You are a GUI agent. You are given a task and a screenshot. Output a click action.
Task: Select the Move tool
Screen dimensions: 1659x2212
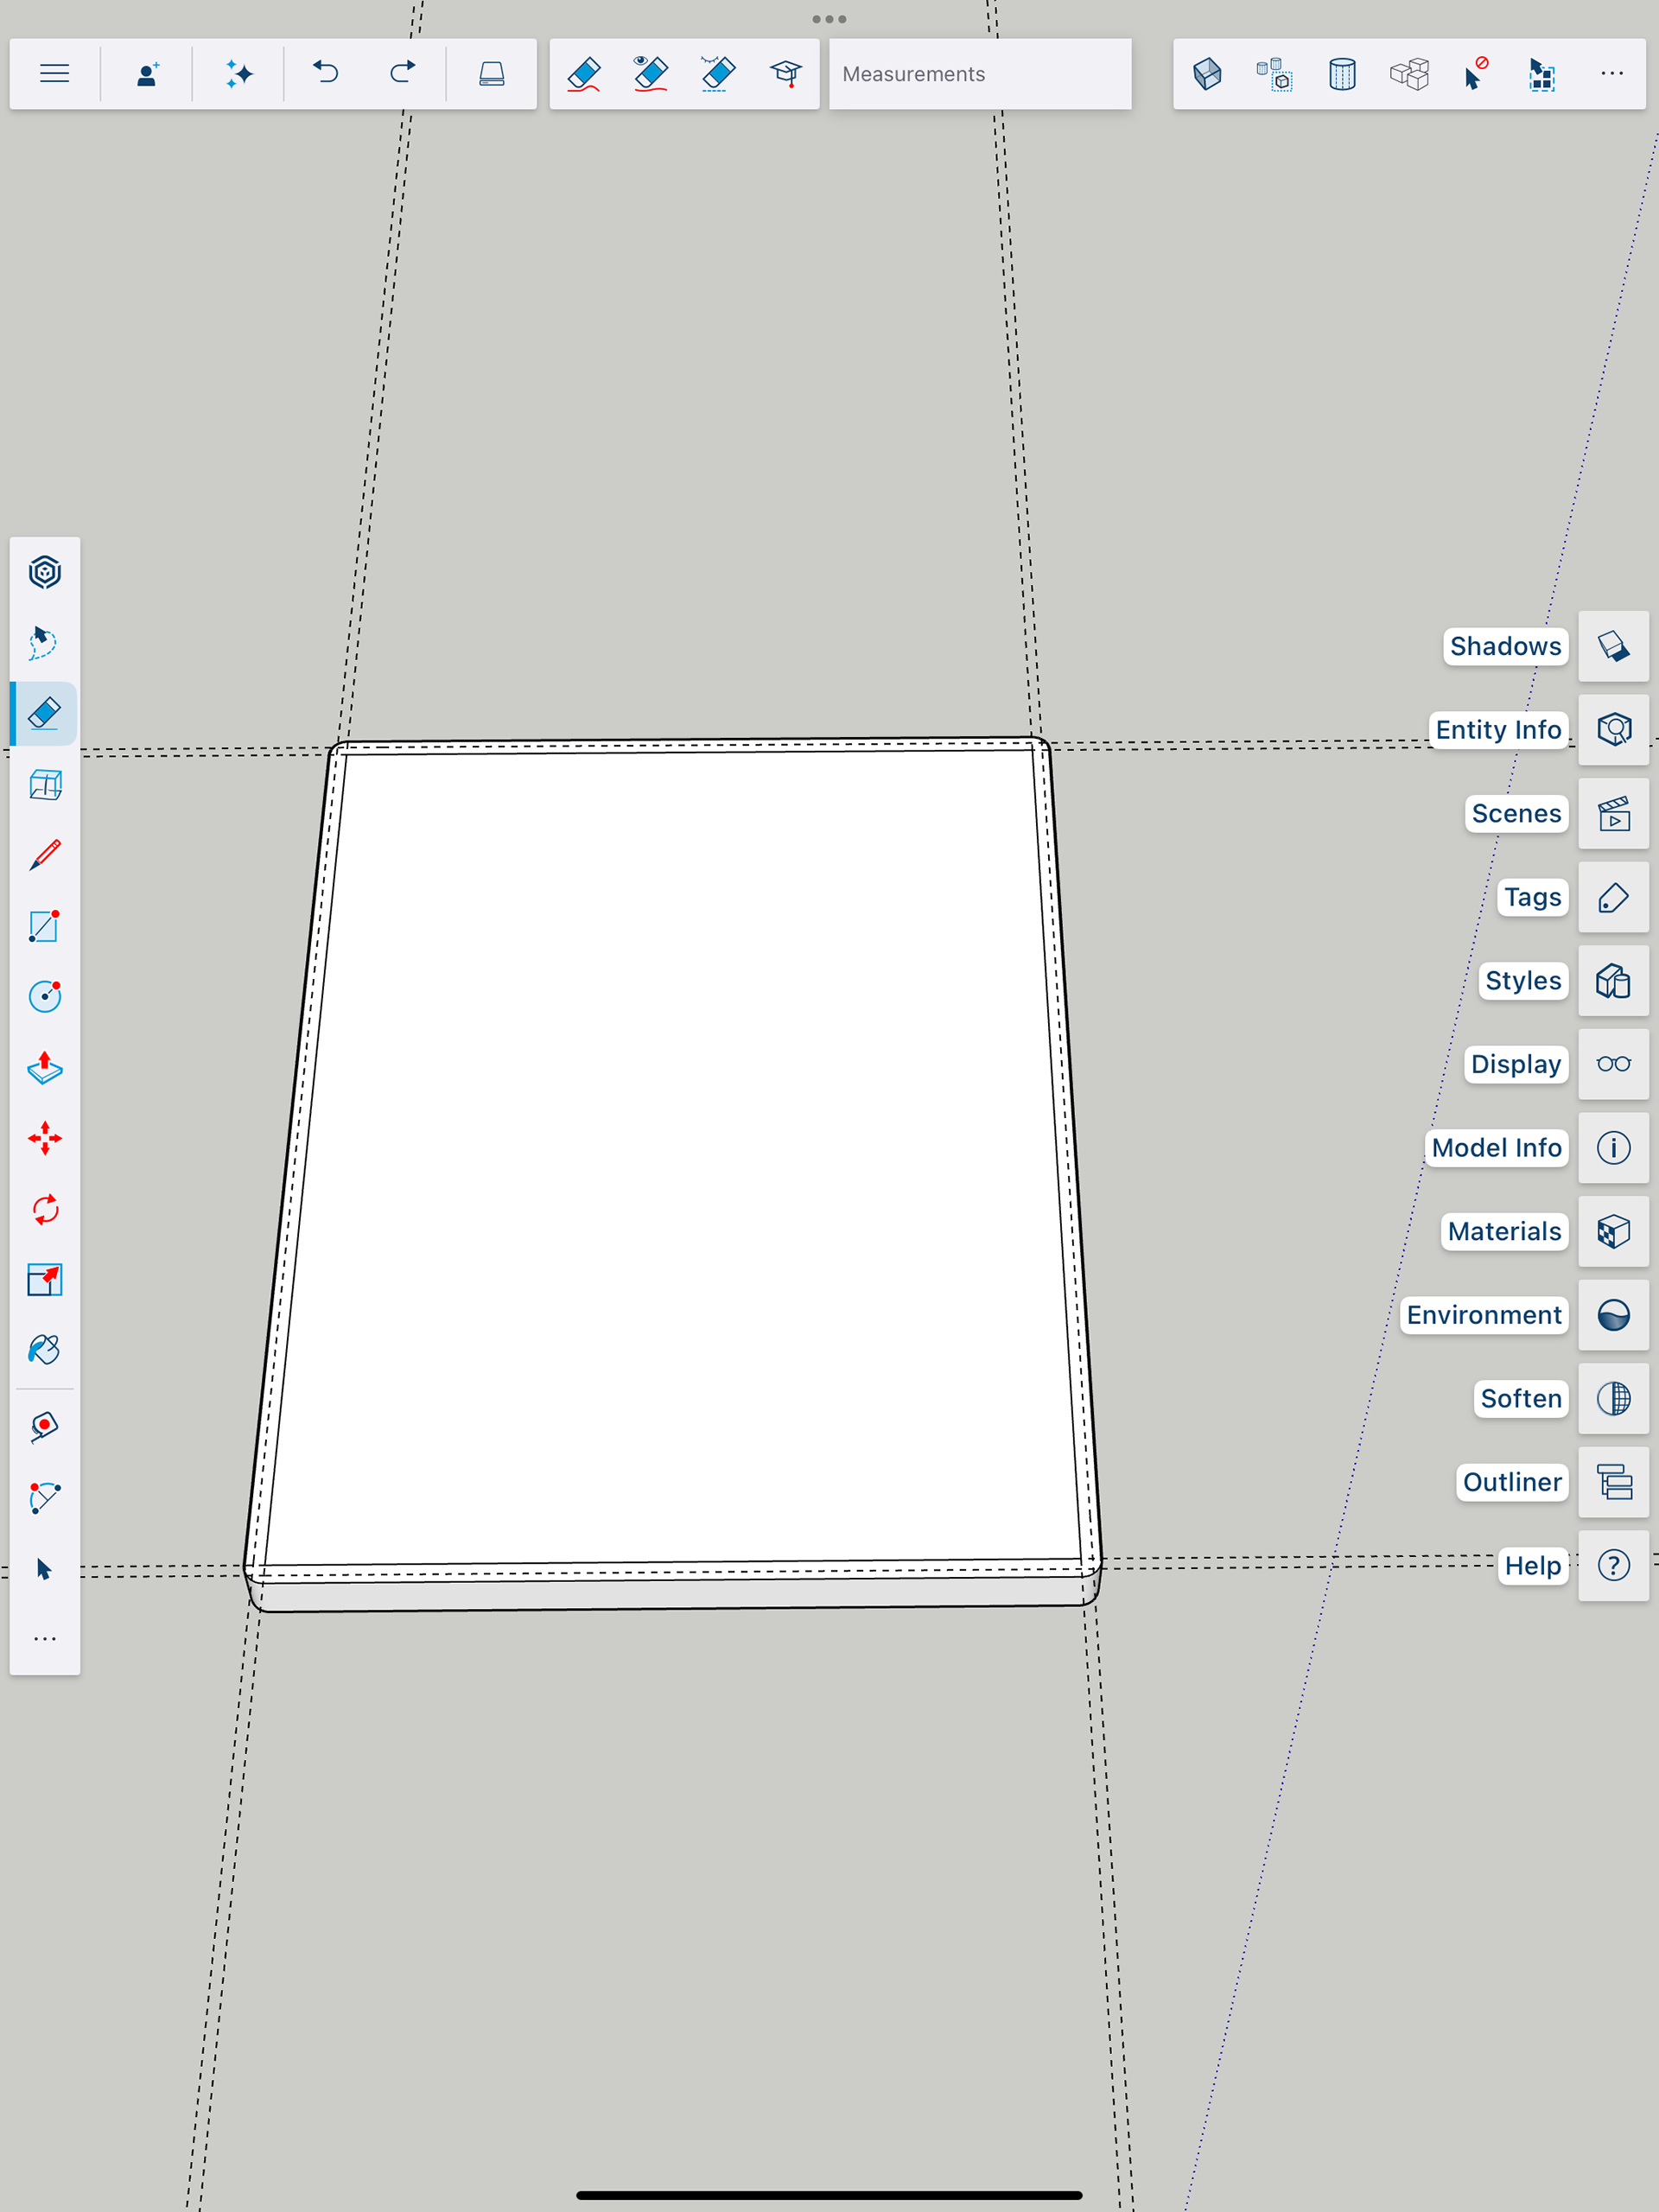pos(44,1138)
